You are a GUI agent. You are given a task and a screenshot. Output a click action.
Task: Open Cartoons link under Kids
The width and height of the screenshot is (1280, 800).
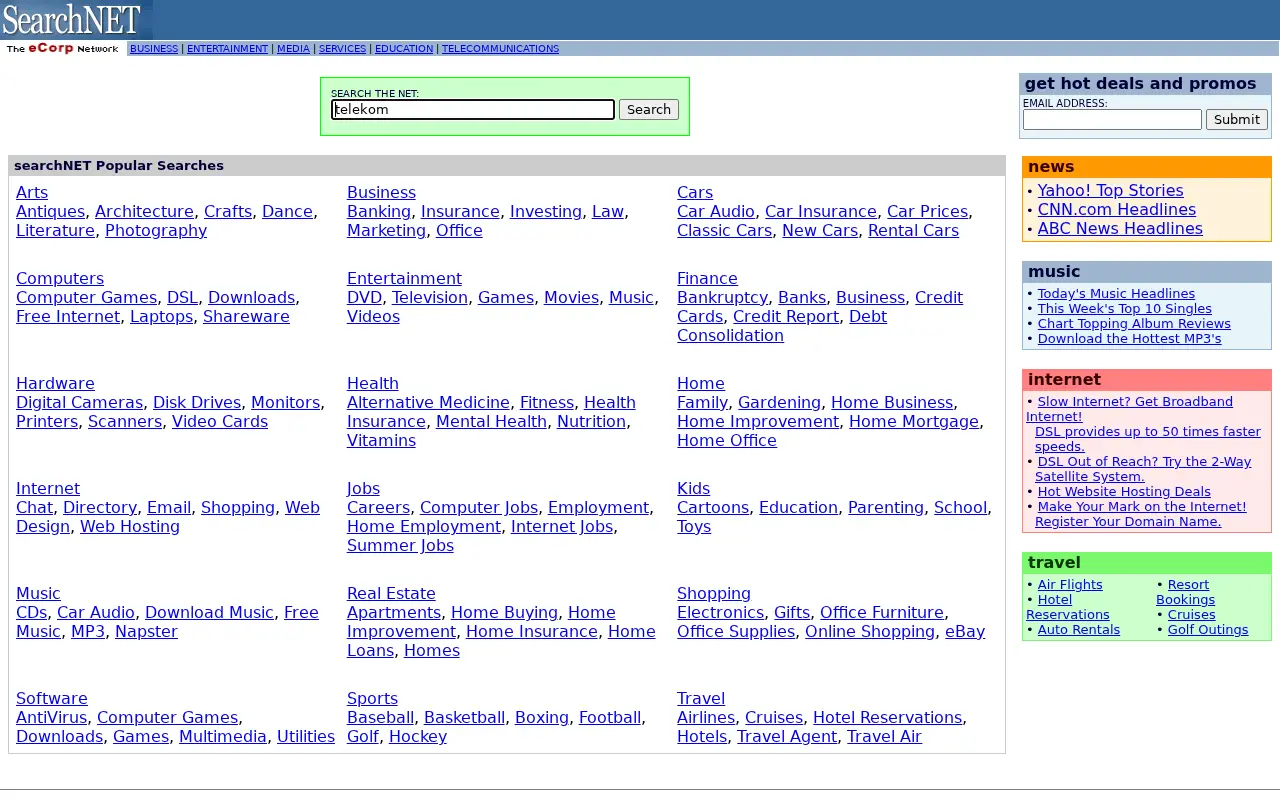[713, 508]
